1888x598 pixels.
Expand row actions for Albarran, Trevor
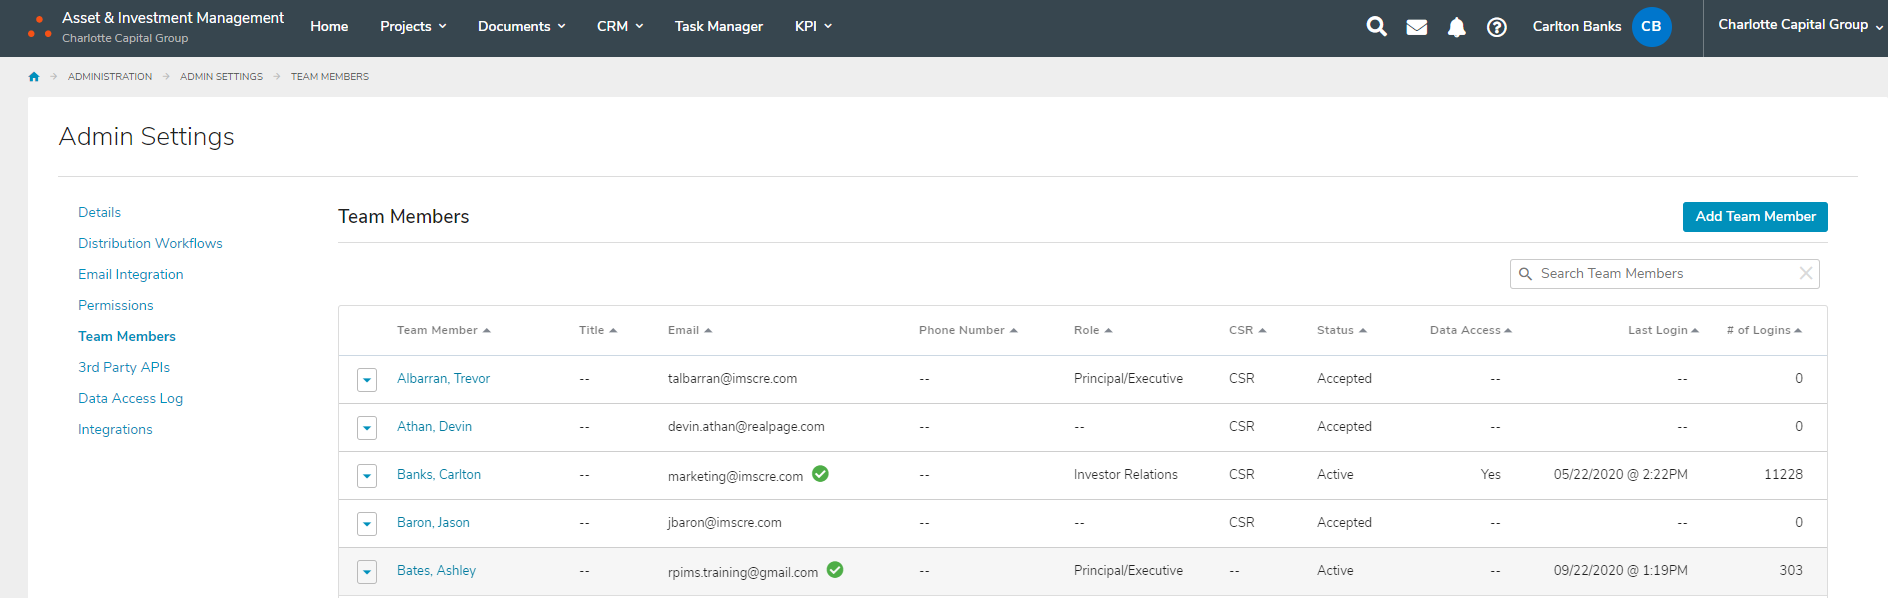coord(367,380)
